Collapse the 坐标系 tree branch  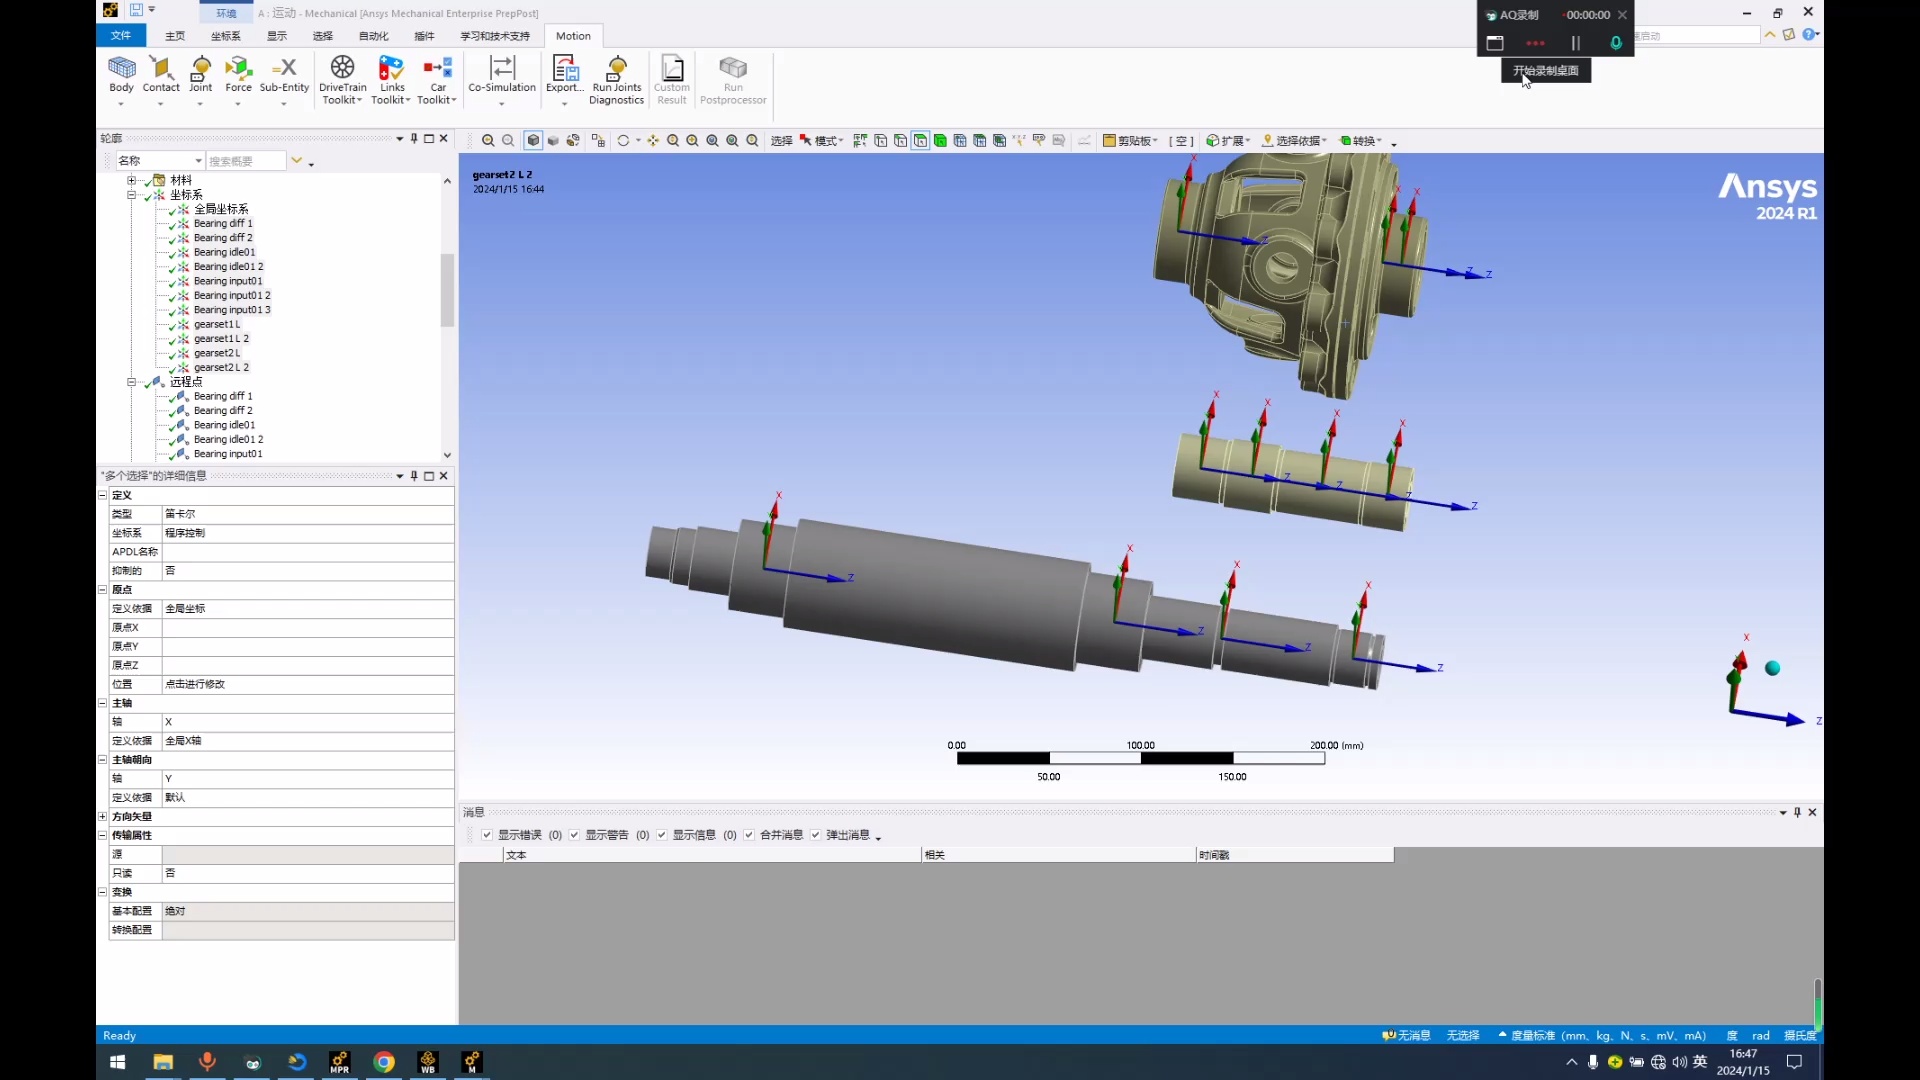point(132,195)
